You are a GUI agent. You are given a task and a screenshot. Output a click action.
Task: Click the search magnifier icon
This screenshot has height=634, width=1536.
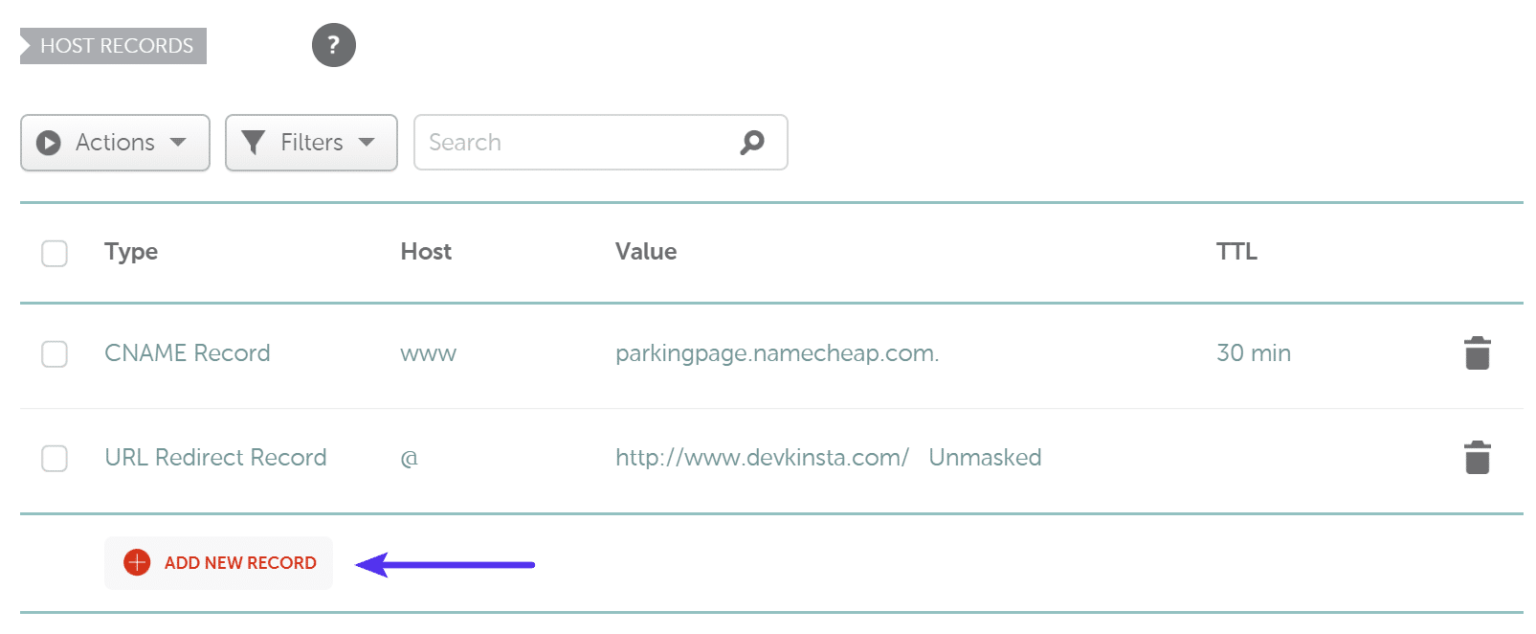751,142
